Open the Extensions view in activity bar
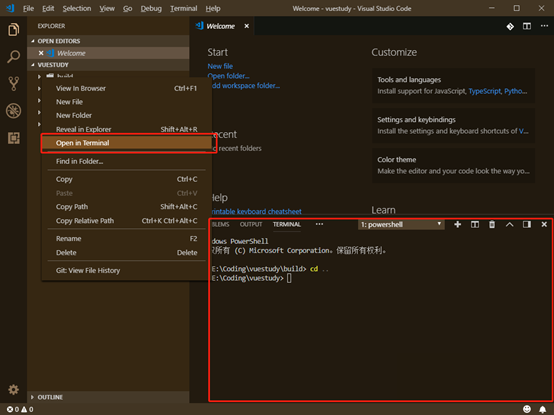Viewport: 554px width, 415px height. (13, 138)
